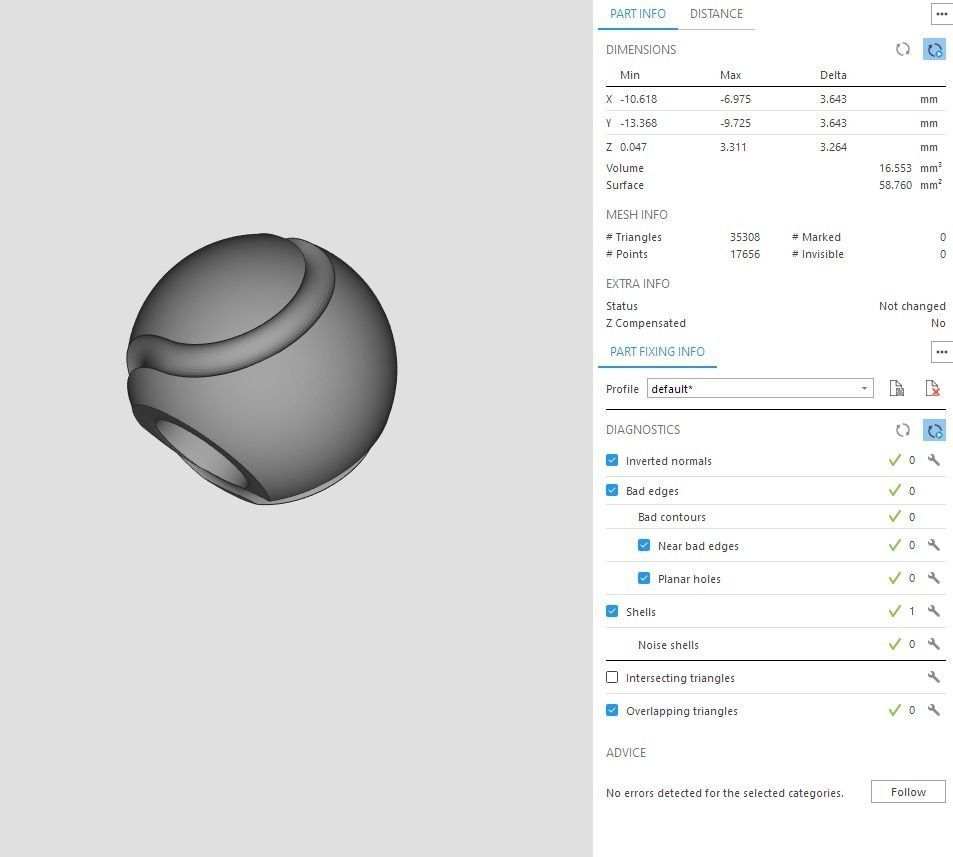
Task: Enable the Intersecting triangles checkbox
Action: (612, 677)
